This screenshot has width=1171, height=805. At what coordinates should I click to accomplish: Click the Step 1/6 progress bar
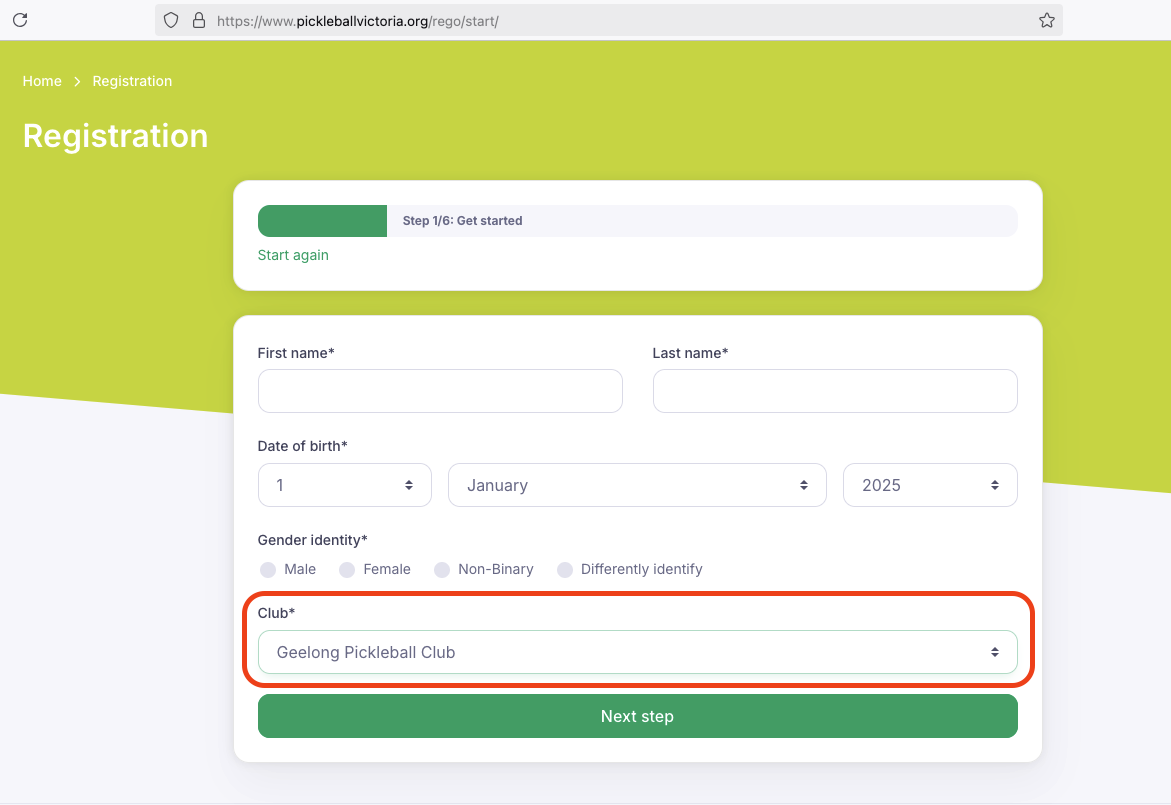(637, 221)
